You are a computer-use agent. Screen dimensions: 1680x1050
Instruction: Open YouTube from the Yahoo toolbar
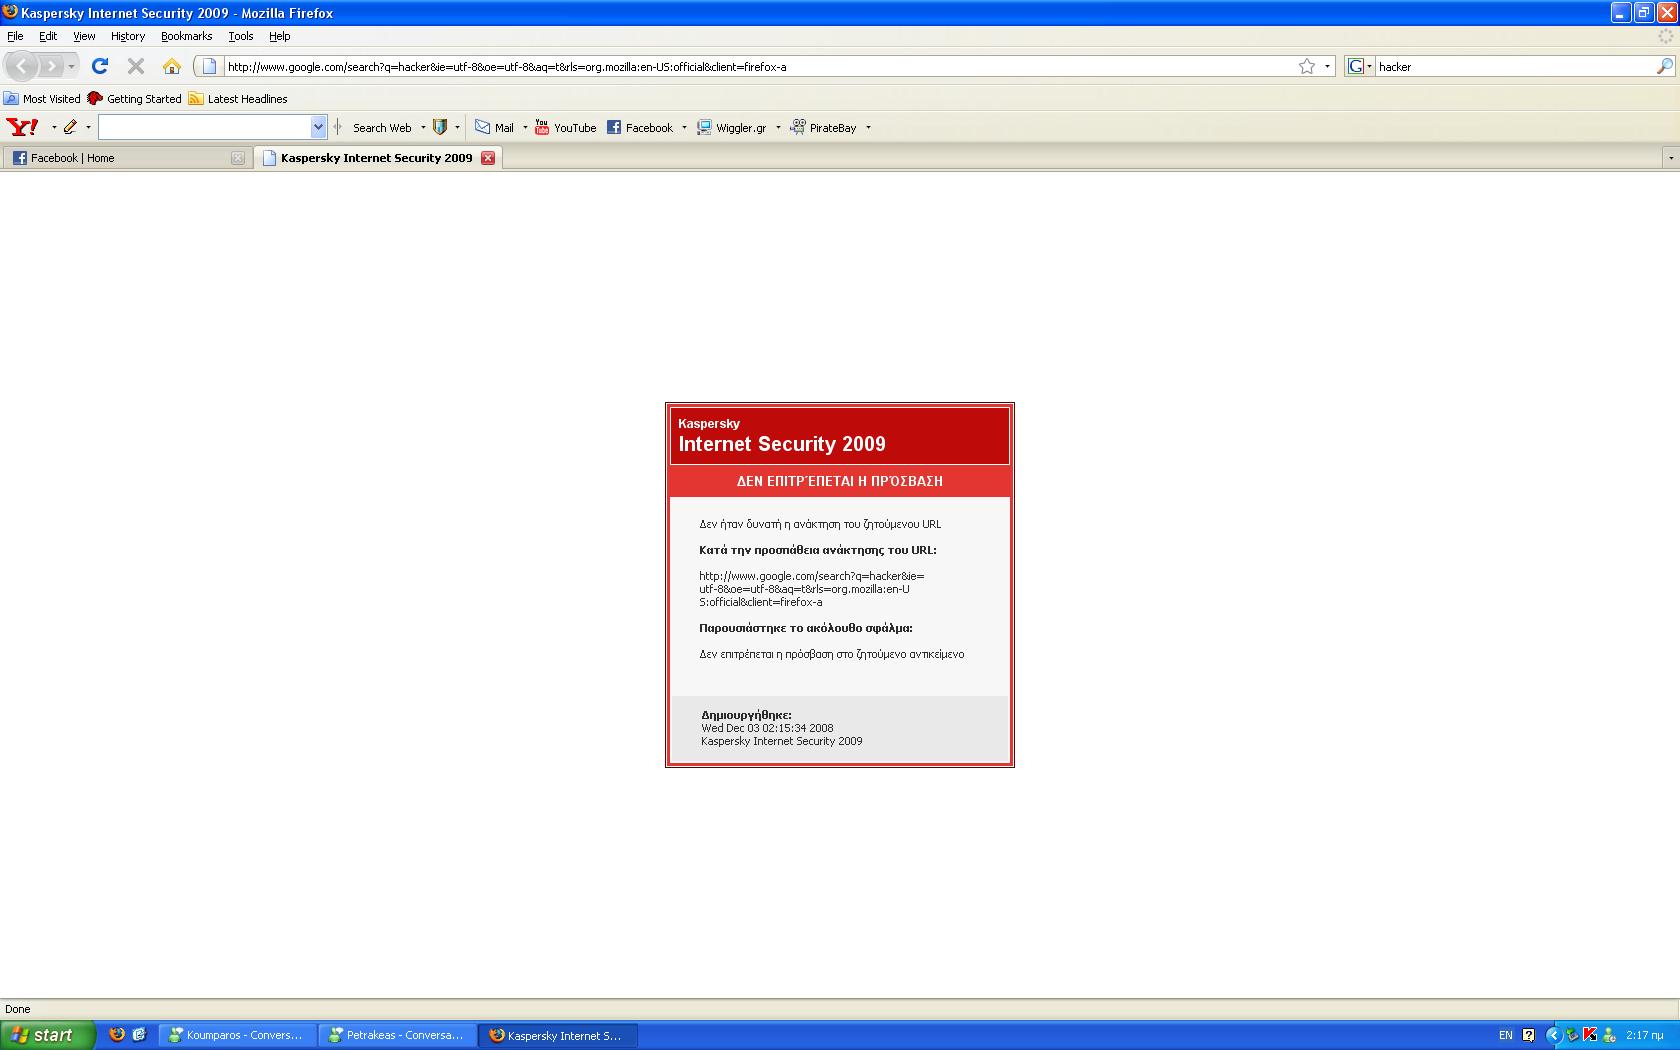(x=566, y=127)
